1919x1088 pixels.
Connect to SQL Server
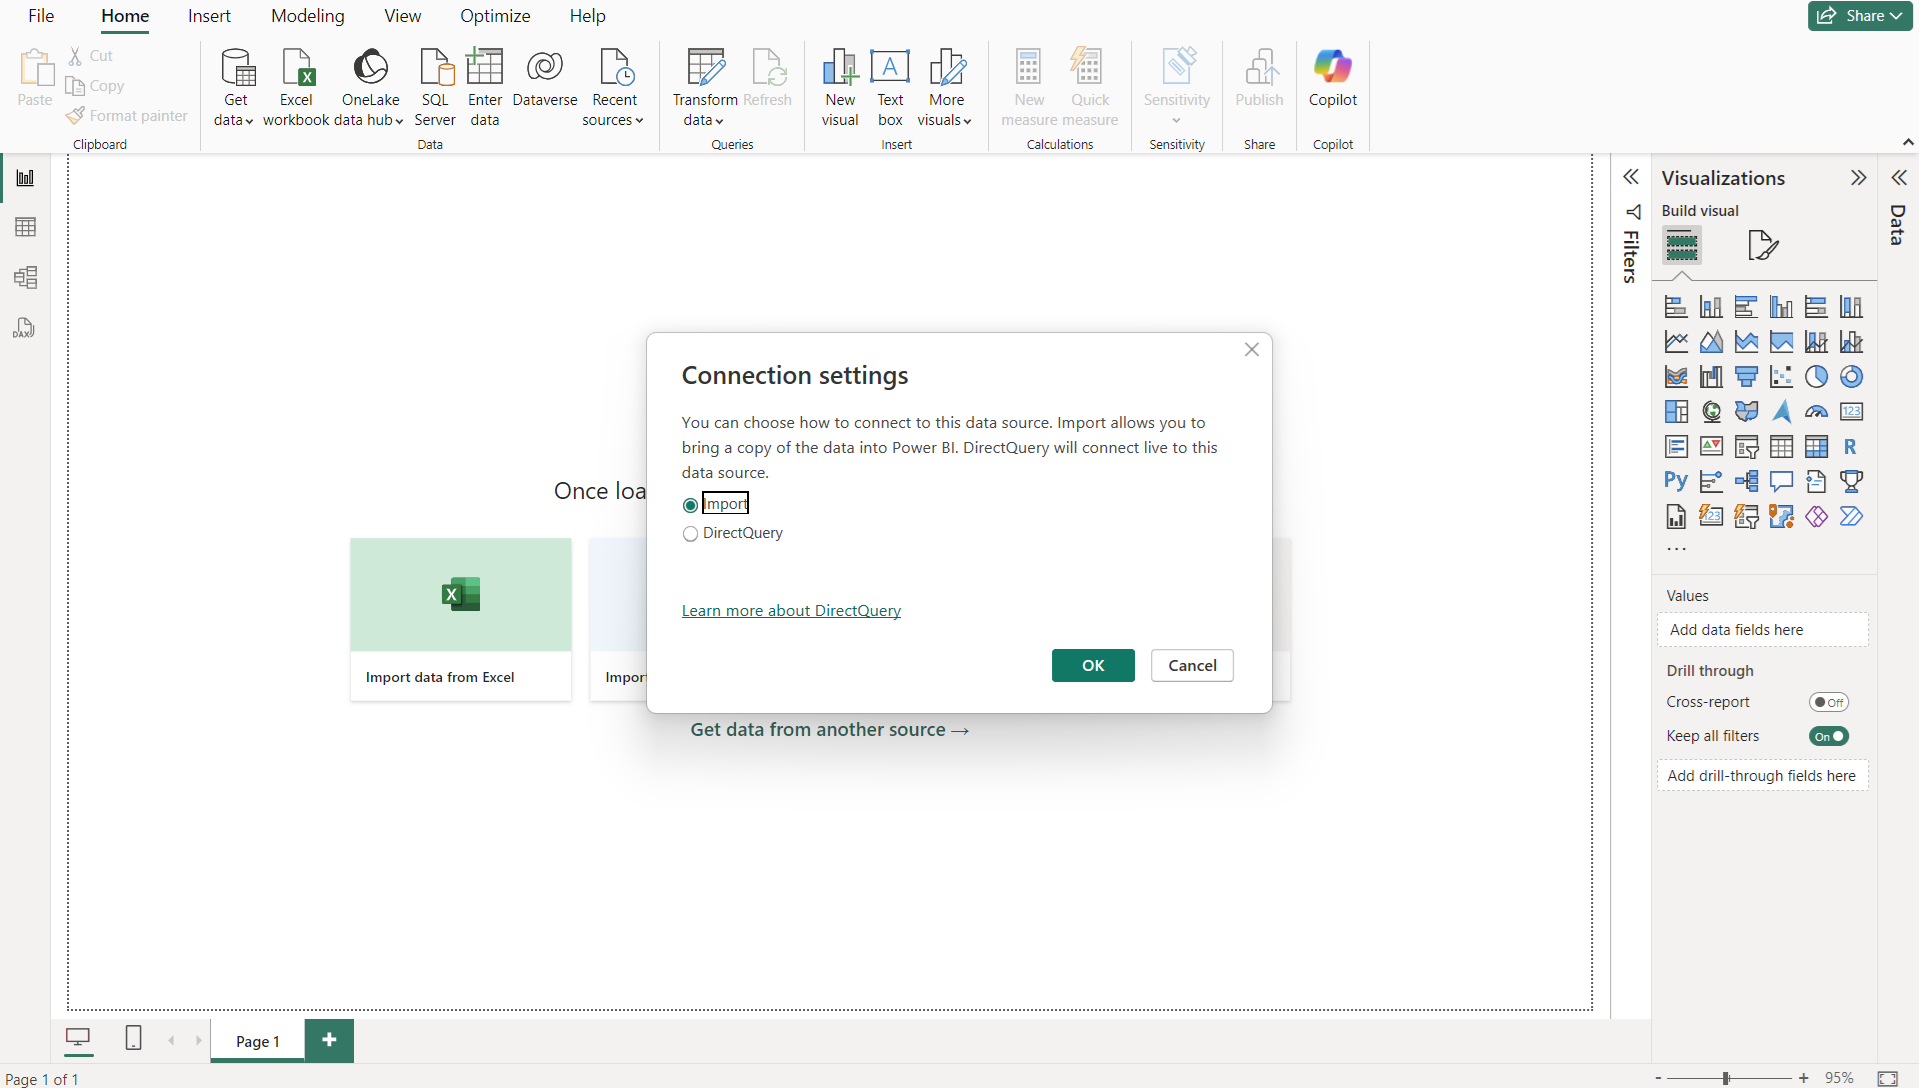(x=435, y=88)
